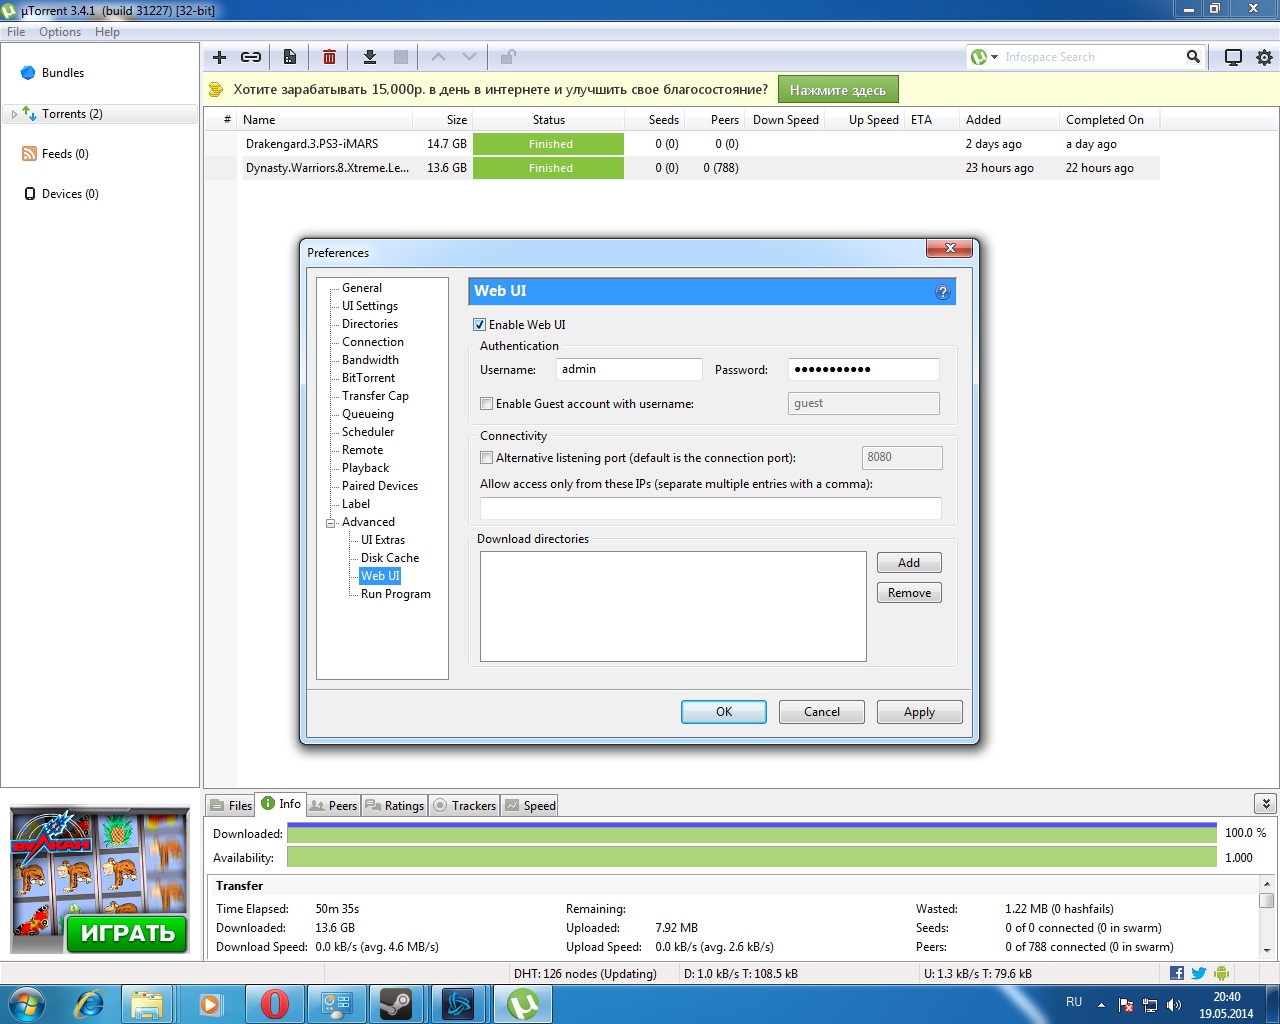Click the green Нажмите здесь button
The width and height of the screenshot is (1280, 1024).
(838, 90)
